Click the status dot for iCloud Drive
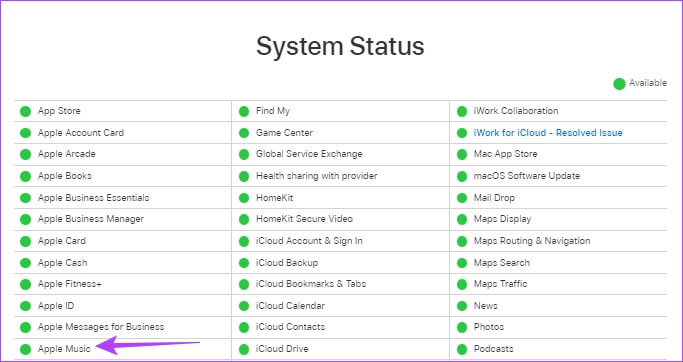The image size is (683, 362). [243, 349]
